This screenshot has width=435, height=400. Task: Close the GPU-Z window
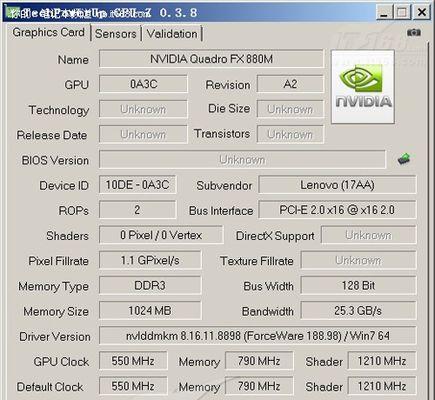coord(421,13)
